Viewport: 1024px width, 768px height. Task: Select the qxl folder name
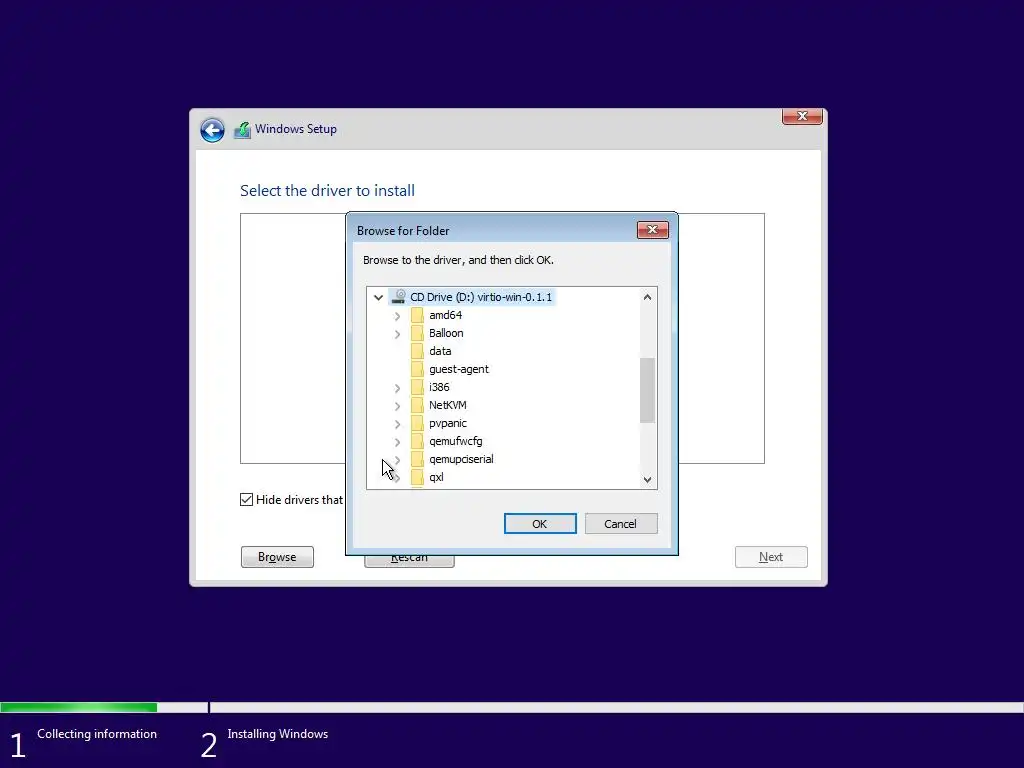point(436,477)
